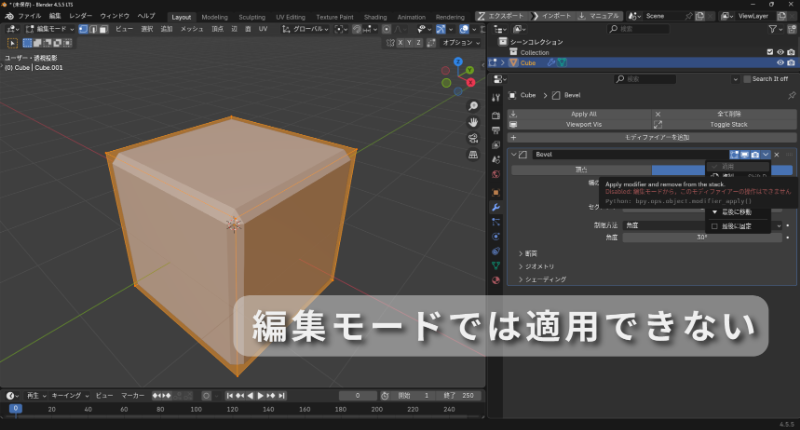This screenshot has height=430, width=800.
Task: Open Object Constraints tab icon
Action: pyautogui.click(x=495, y=251)
